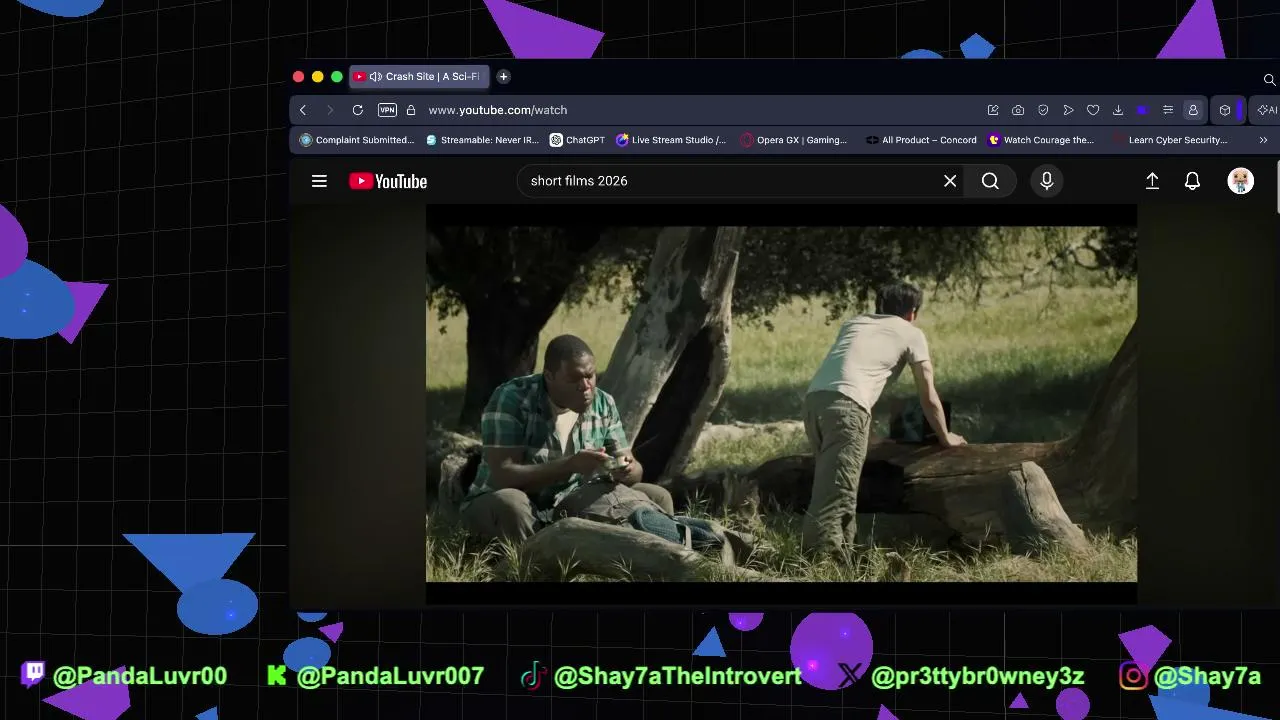Viewport: 1280px width, 720px height.
Task: Toggle the VPN badge in address bar
Action: [387, 110]
